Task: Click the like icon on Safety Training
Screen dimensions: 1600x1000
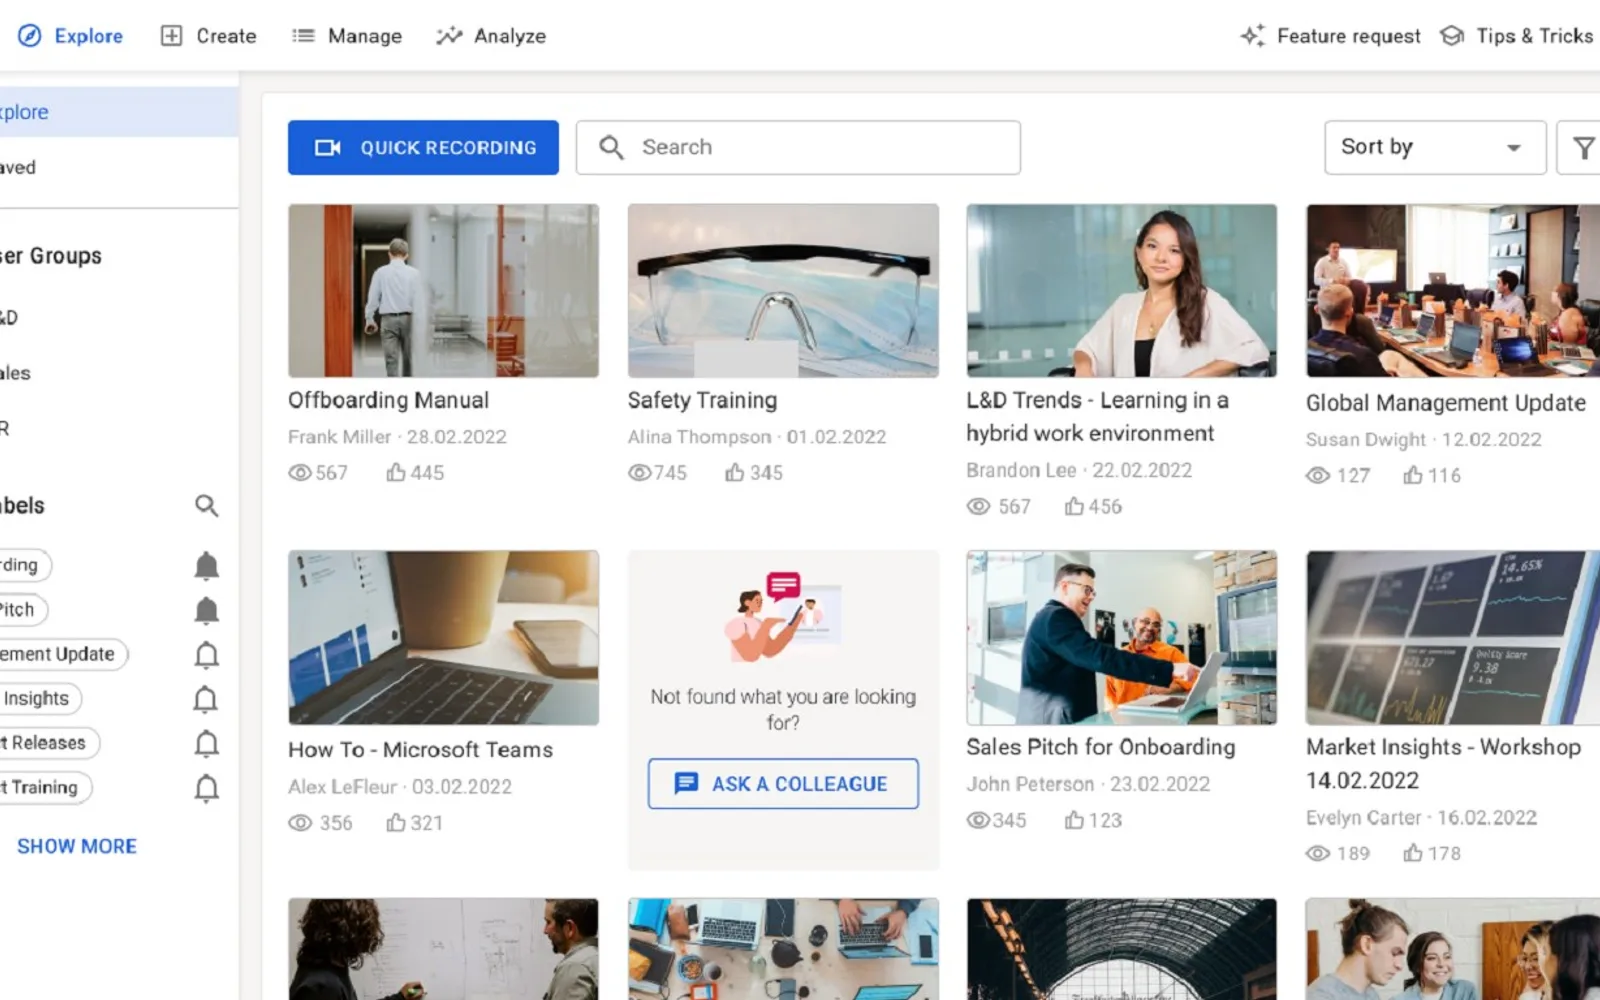Action: tap(735, 472)
